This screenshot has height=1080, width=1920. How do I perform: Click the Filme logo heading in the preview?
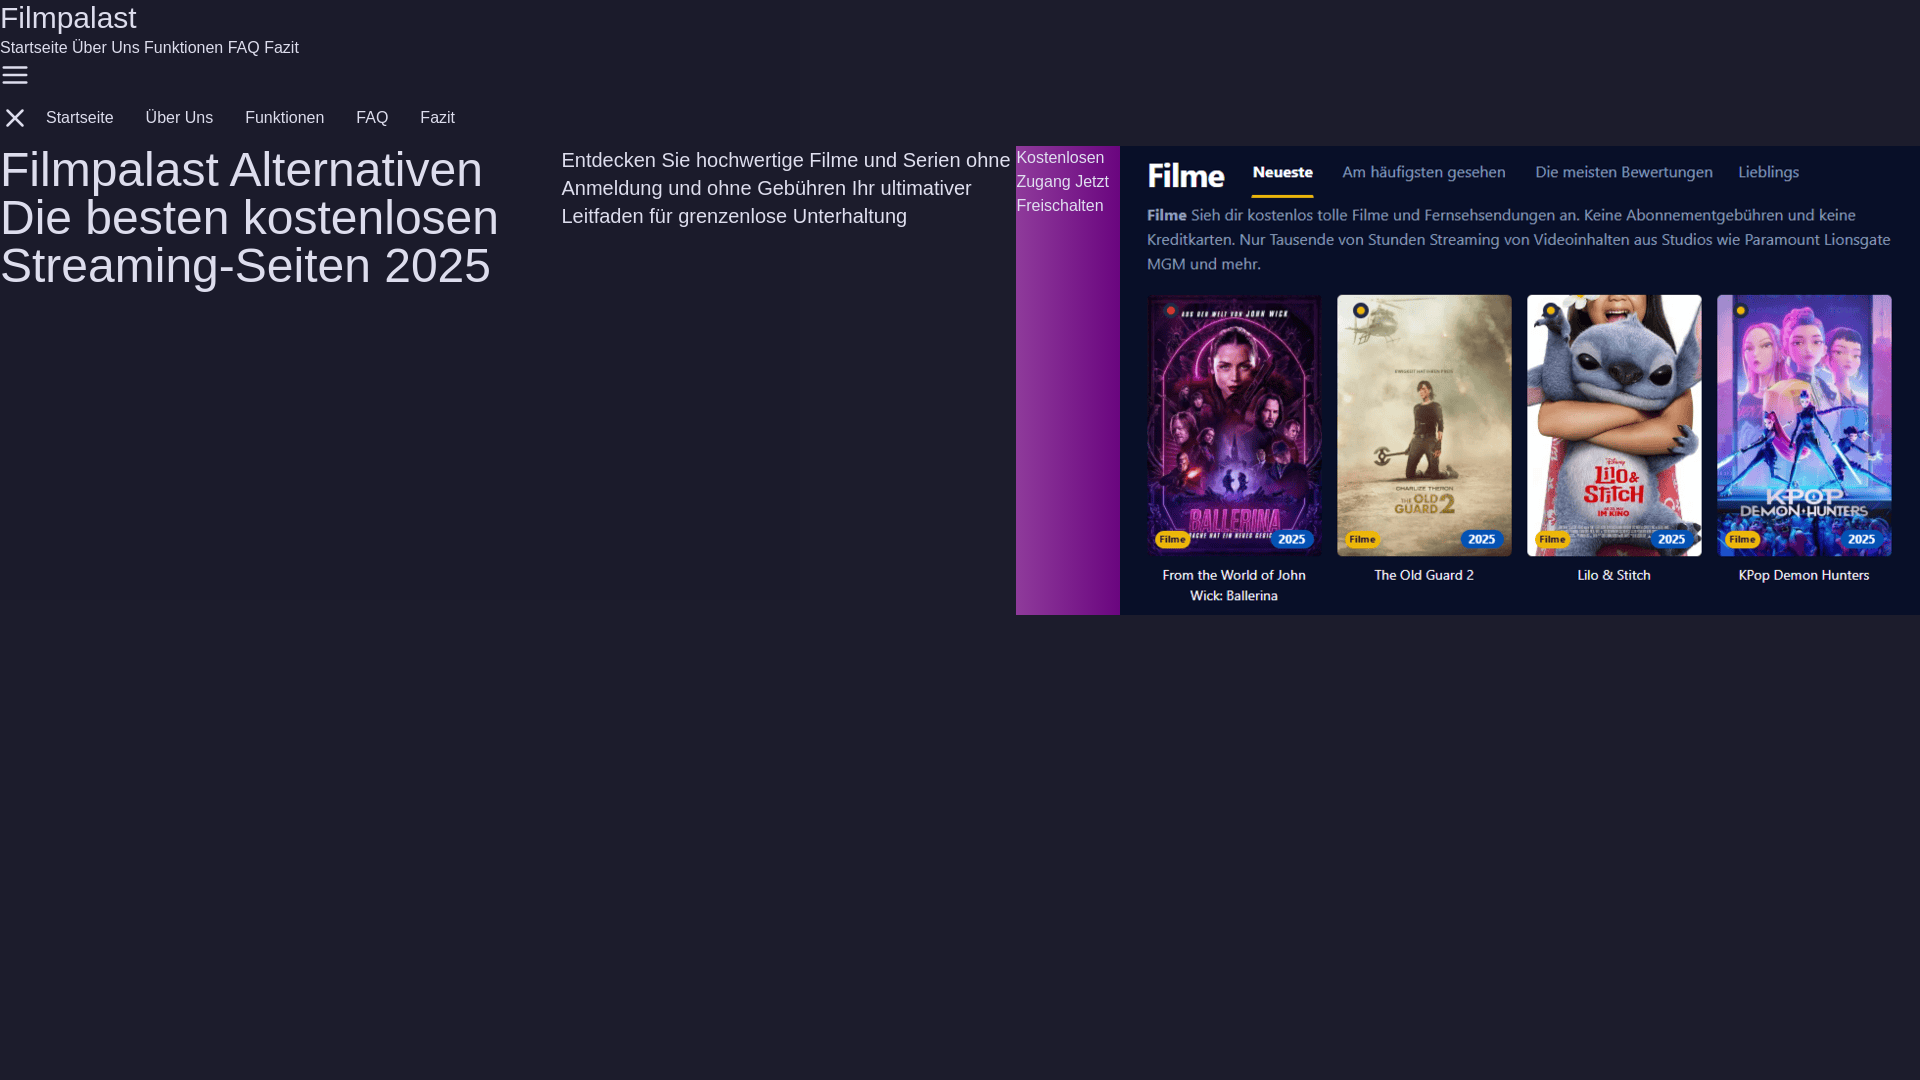tap(1185, 176)
